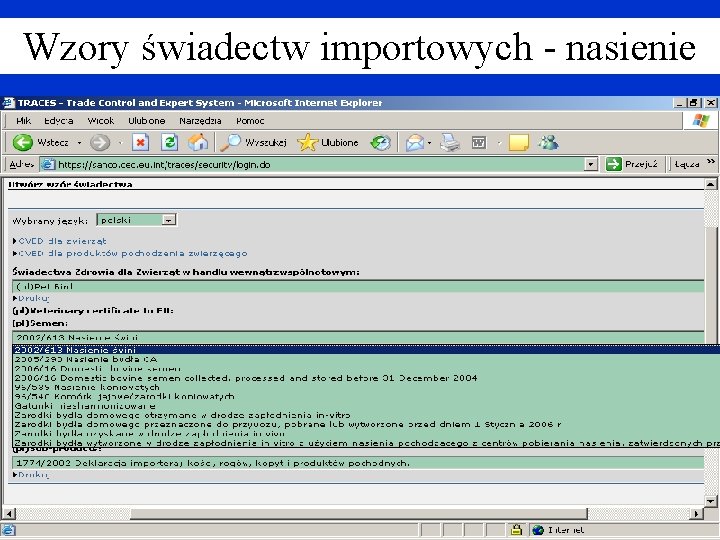
Task: Click the grey Forward arrow icon
Action: pyautogui.click(x=100, y=143)
